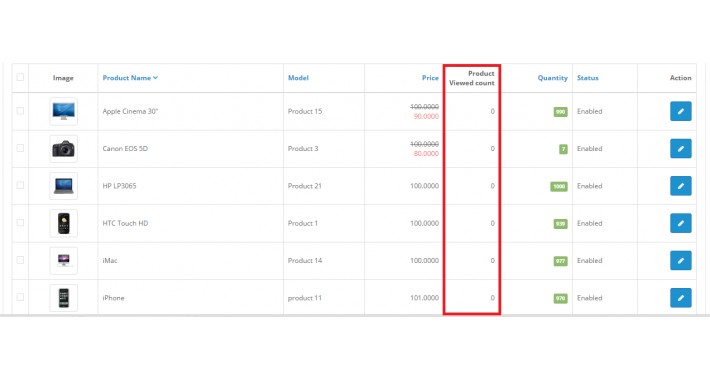Select the Action column header

tap(681, 78)
